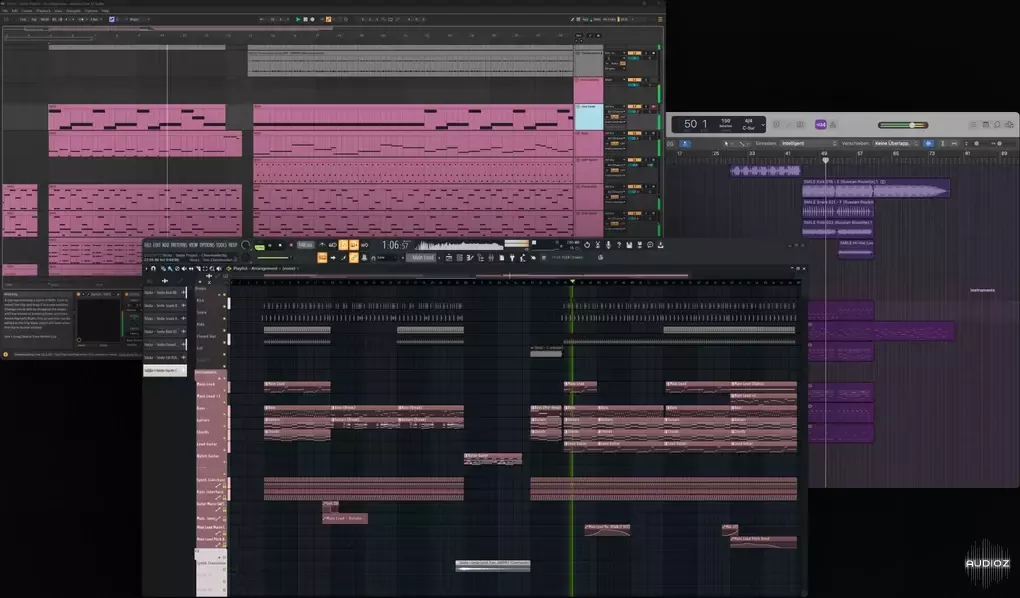1020x598 pixels.
Task: Open FL Studio Line snap dropdown
Action: pos(388,258)
